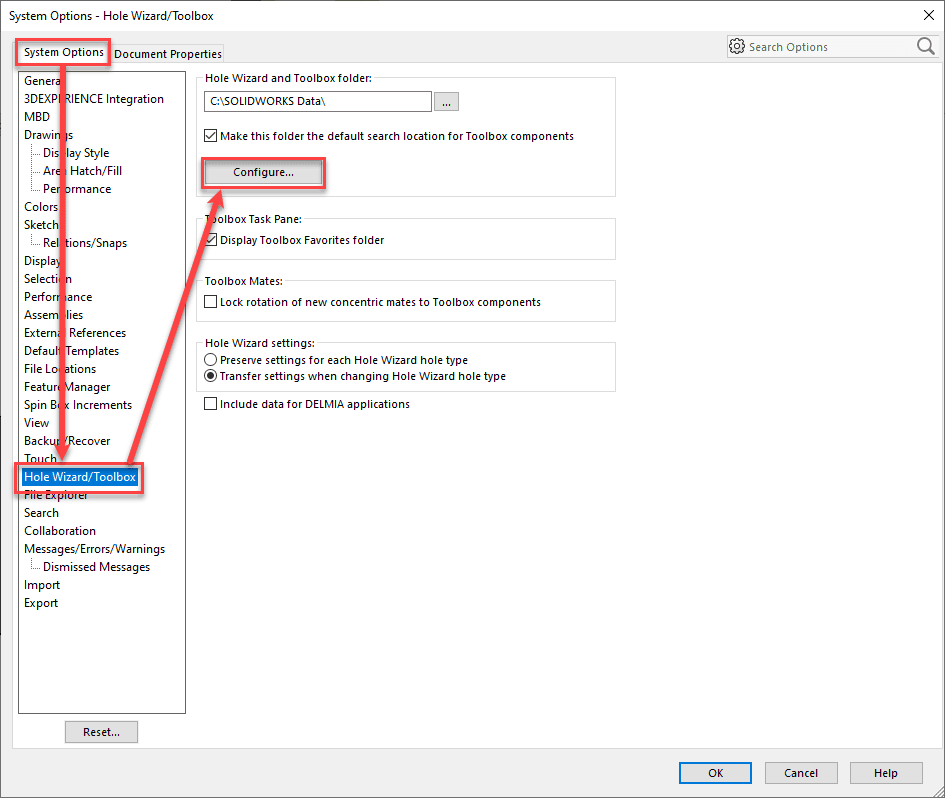Select Transfer settings when changing hole type
This screenshot has height=798, width=945.
click(x=210, y=376)
